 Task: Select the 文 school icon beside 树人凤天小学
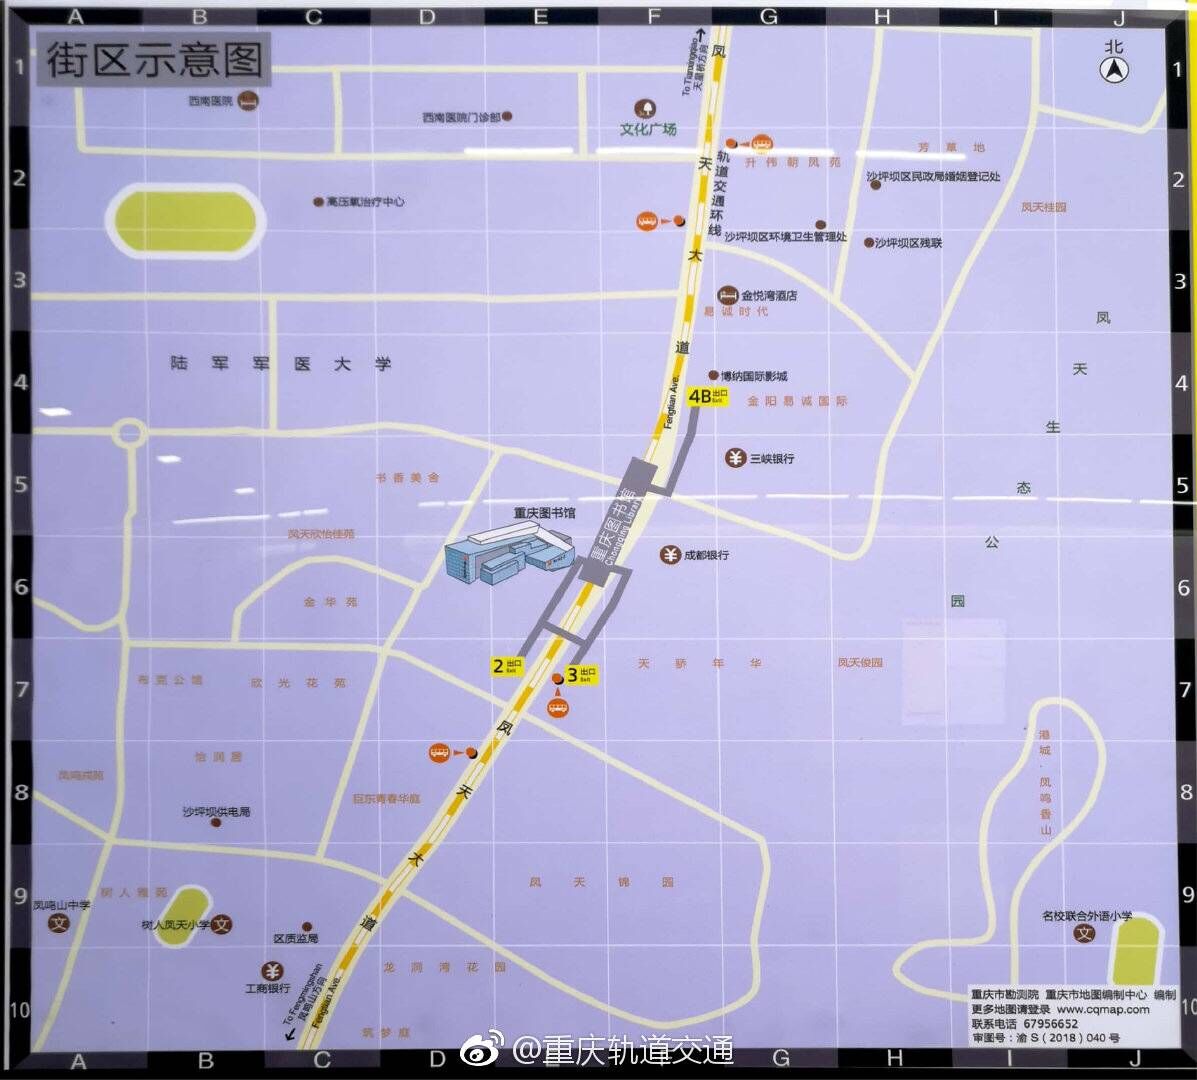[221, 924]
